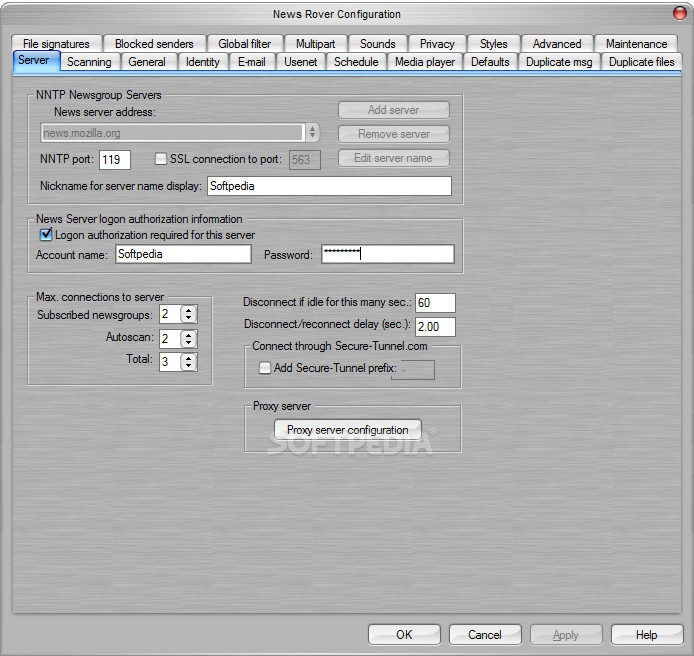The image size is (694, 656).
Task: Open the news server address dropdown
Action: tap(312, 132)
